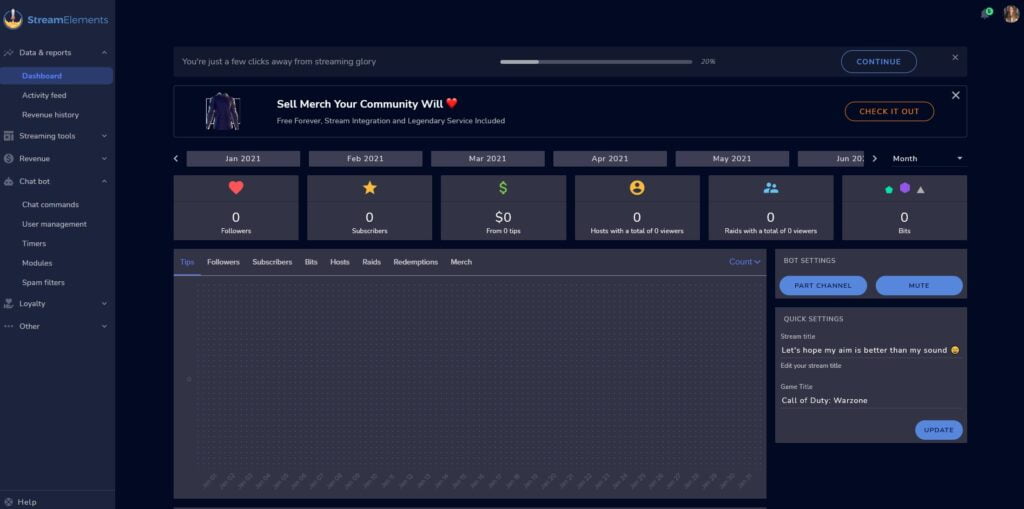1024x509 pixels.
Task: Click the Revenue sidebar icon
Action: click(8, 158)
